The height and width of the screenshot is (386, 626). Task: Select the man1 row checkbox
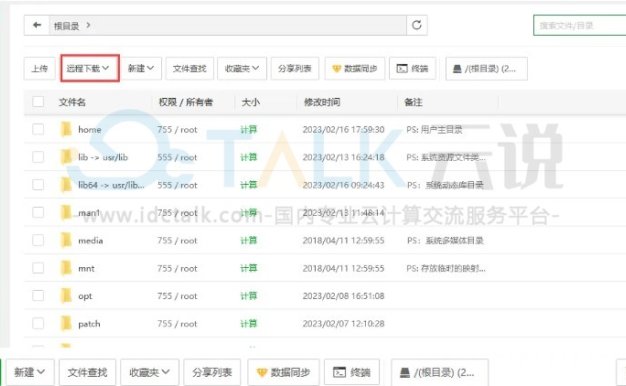click(38, 212)
